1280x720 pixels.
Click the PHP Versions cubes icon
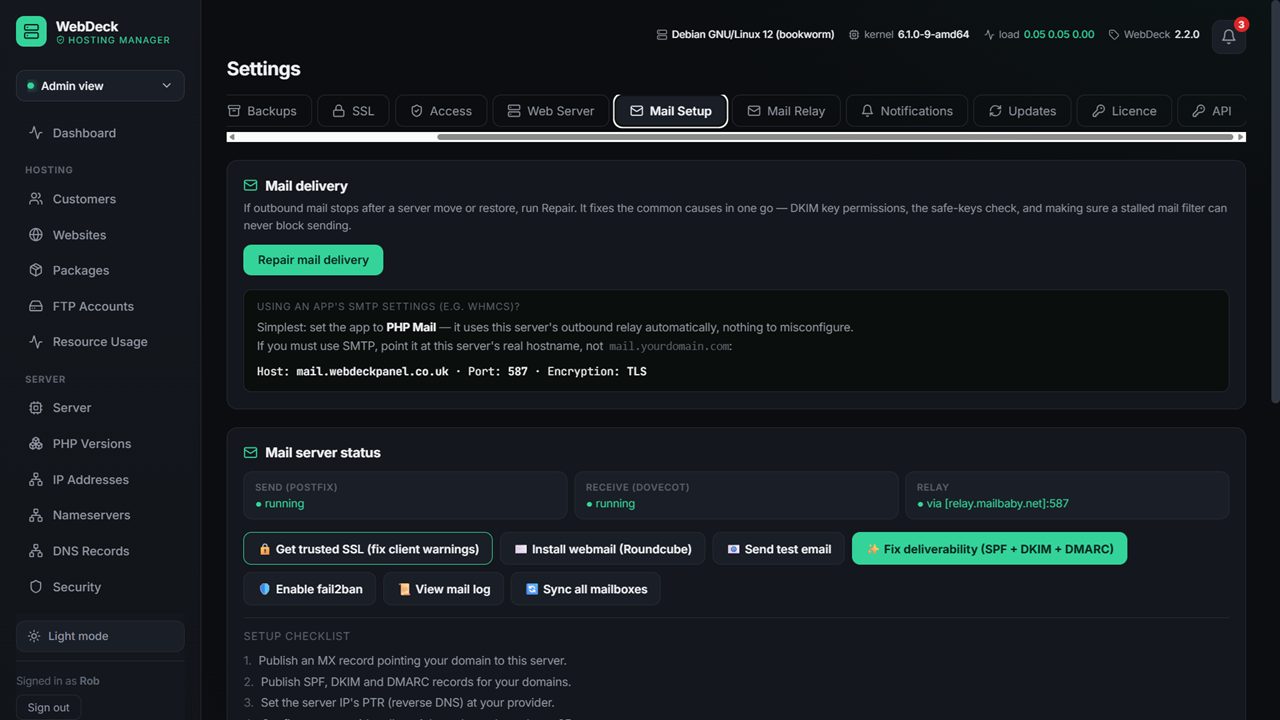click(x=36, y=444)
